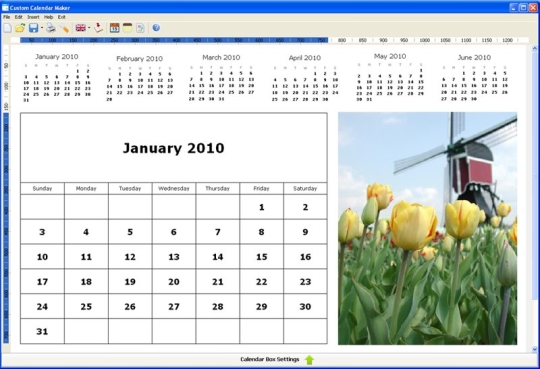Viewport: 540px width, 369px height.
Task: Expand Calendar Box Settings panel
Action: click(x=270, y=359)
